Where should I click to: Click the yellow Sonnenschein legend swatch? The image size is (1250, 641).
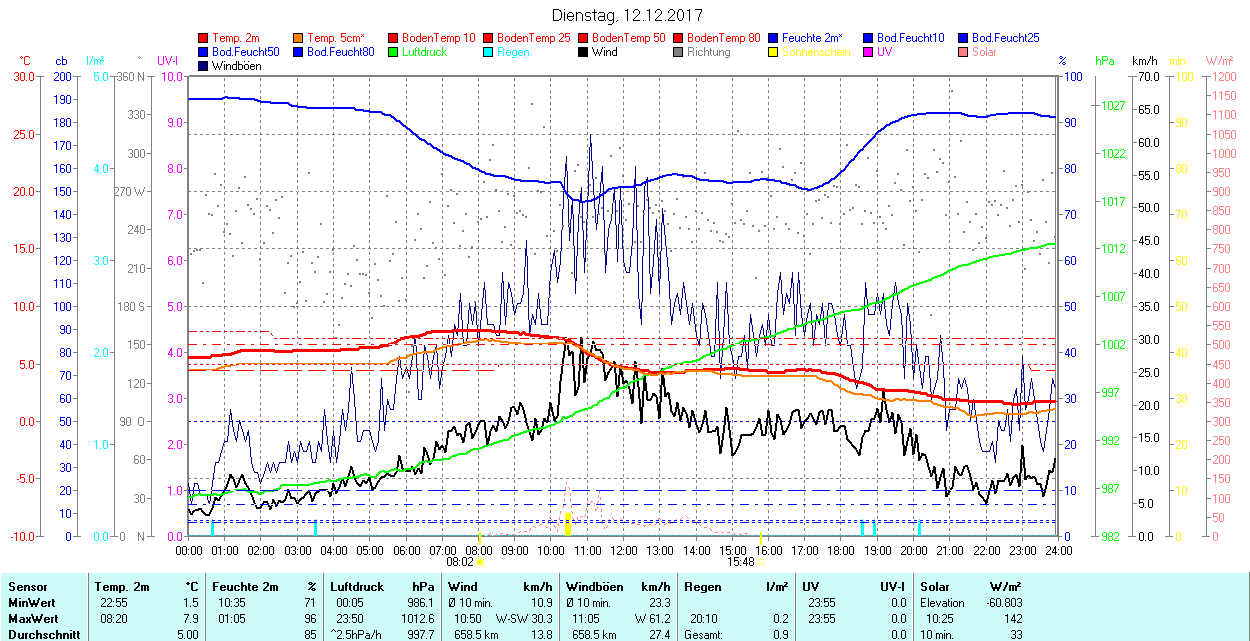[774, 52]
